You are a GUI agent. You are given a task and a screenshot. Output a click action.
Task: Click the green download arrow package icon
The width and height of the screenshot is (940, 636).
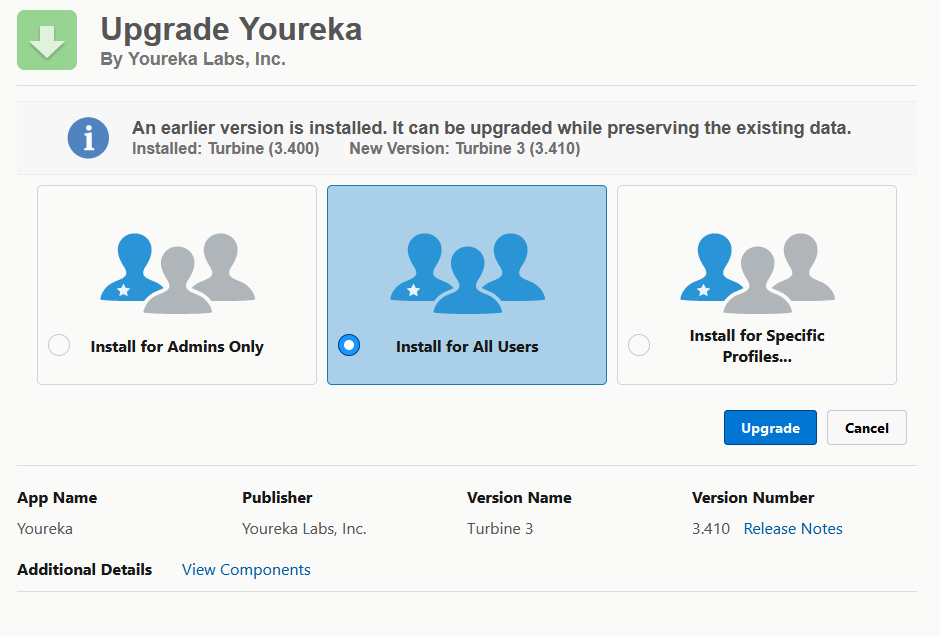[x=47, y=40]
